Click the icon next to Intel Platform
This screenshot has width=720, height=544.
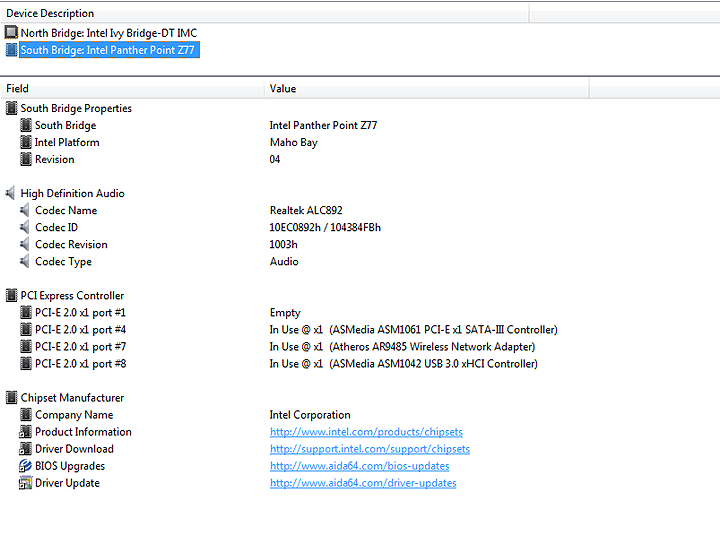tap(26, 142)
